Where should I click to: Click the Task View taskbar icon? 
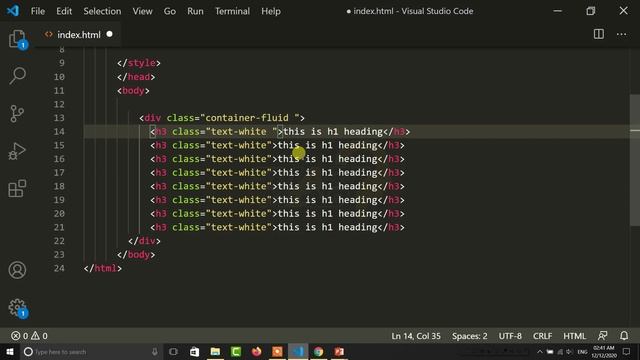(x=173, y=351)
